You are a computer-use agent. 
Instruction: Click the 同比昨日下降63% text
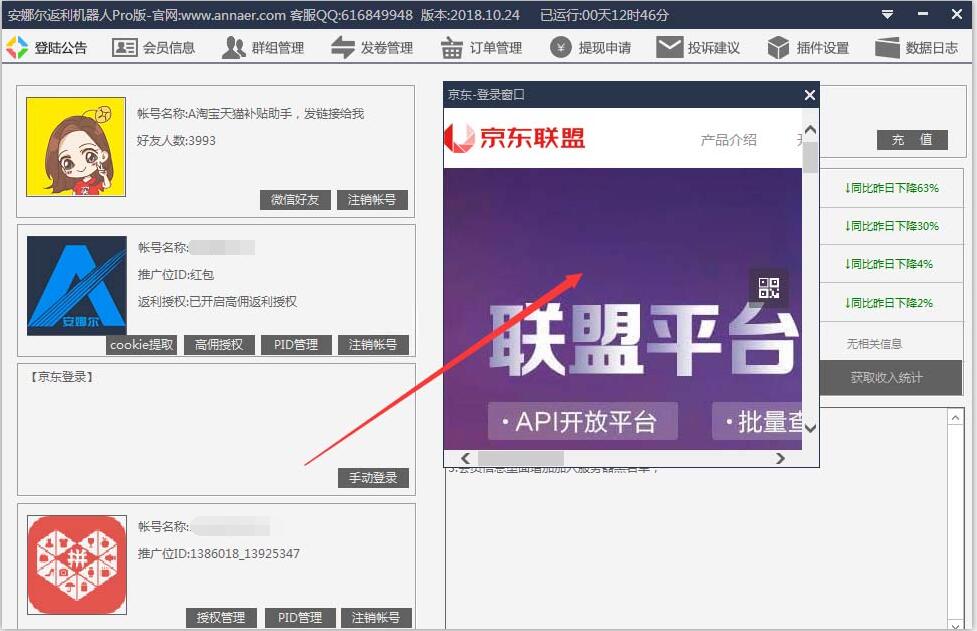click(x=892, y=188)
